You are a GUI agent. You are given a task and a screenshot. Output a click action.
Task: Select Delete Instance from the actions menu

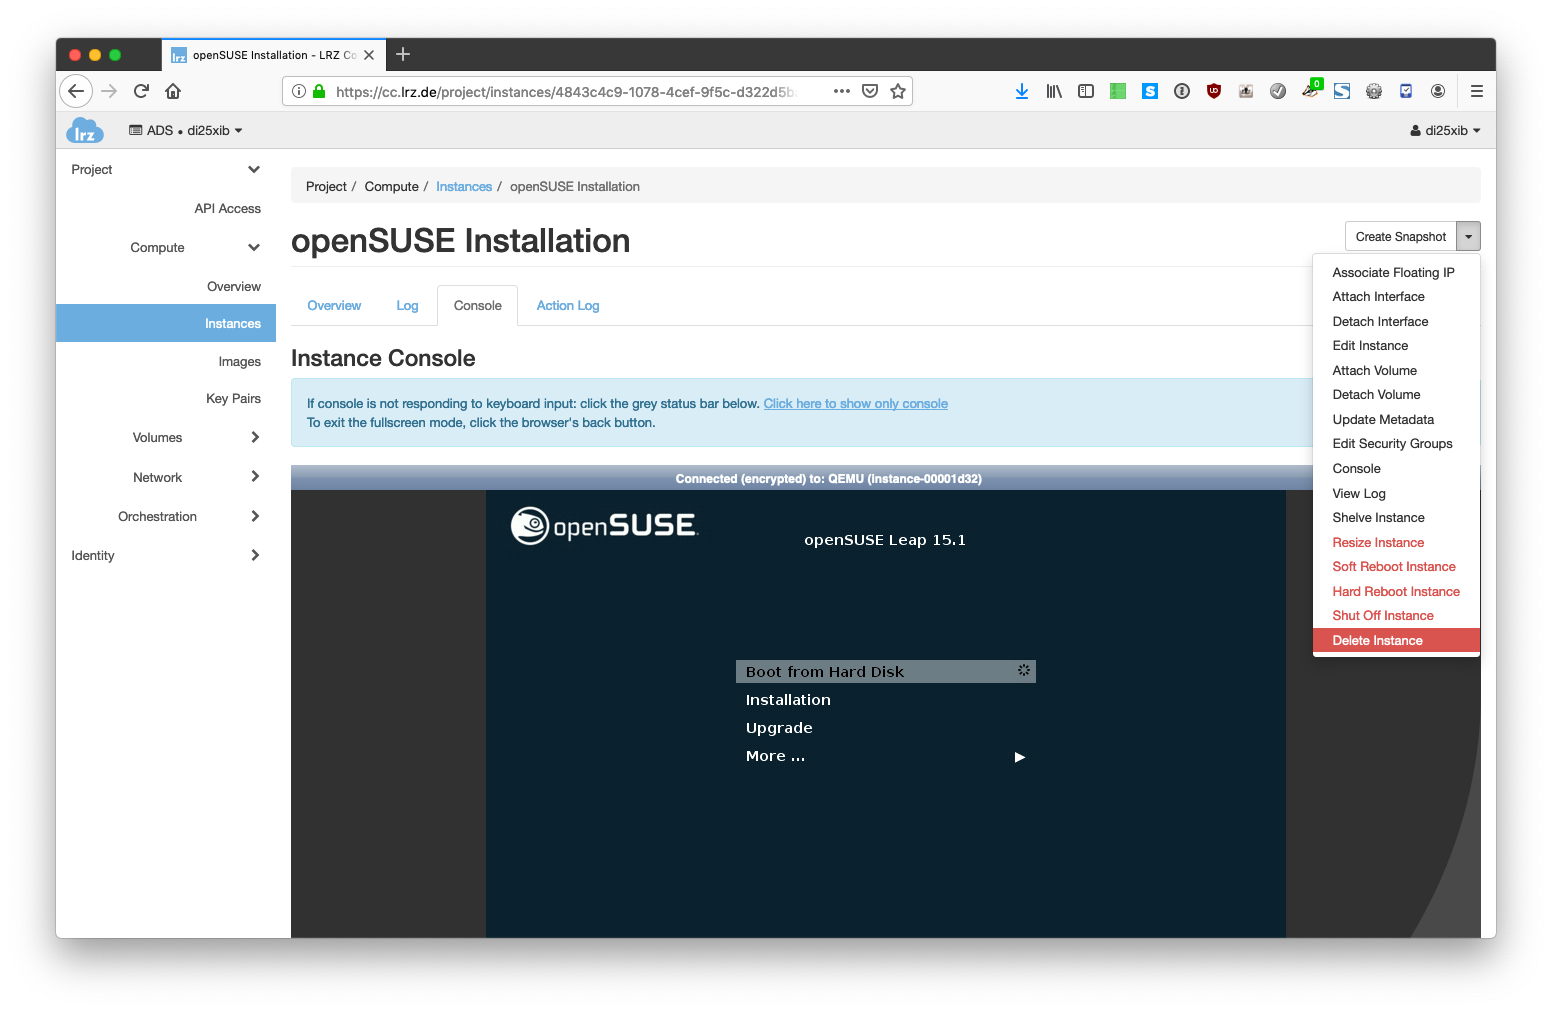[x=1377, y=641]
